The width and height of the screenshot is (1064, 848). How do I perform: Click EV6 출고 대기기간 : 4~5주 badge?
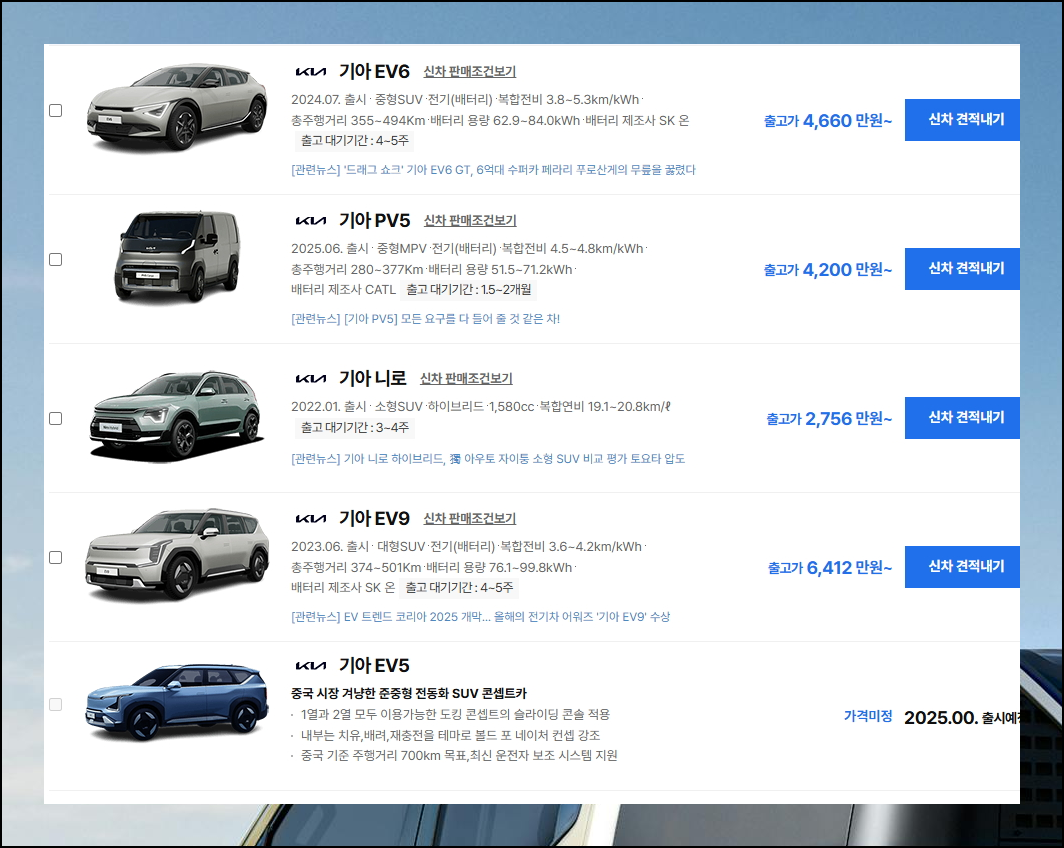point(355,140)
